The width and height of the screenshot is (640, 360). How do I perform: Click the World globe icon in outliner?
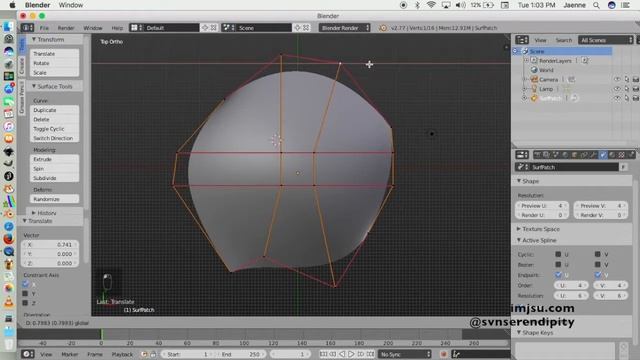pyautogui.click(x=534, y=70)
